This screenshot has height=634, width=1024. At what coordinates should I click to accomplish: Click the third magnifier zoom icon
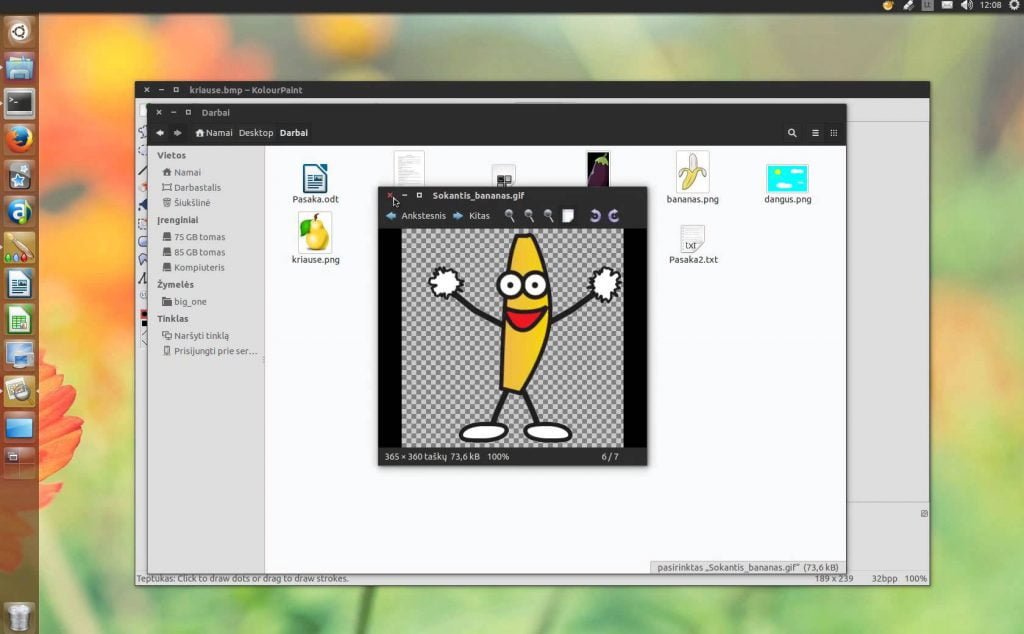click(x=549, y=215)
